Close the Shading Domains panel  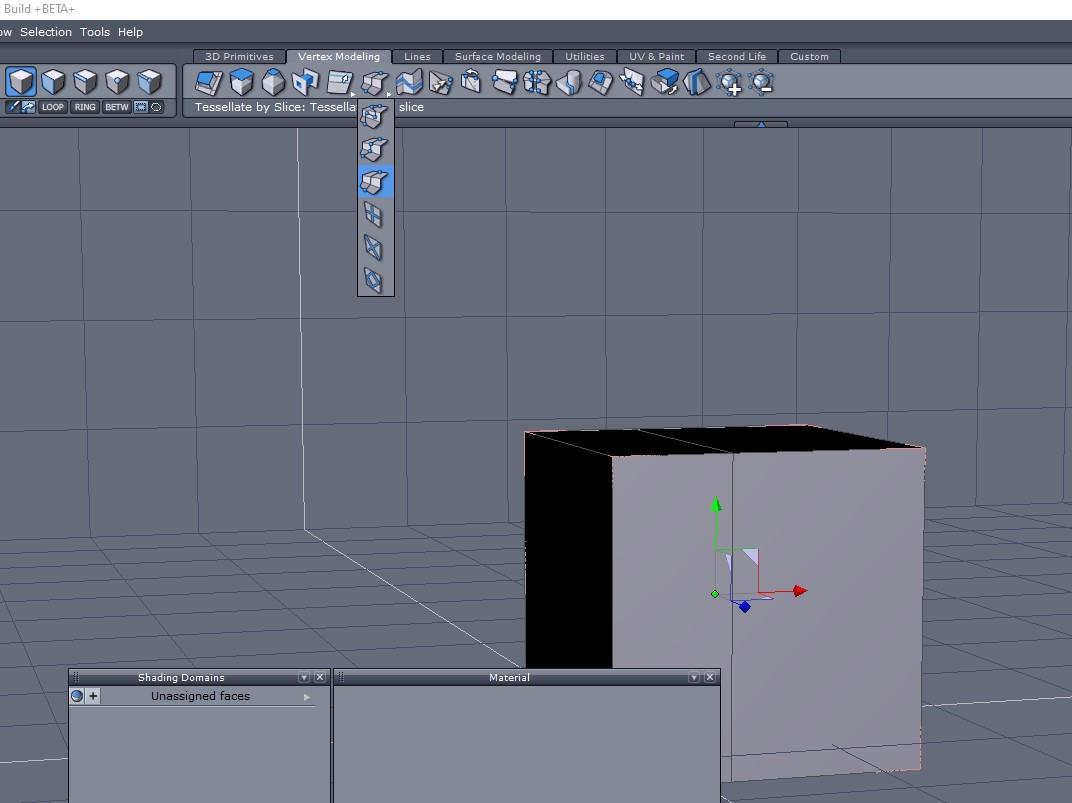click(x=319, y=677)
